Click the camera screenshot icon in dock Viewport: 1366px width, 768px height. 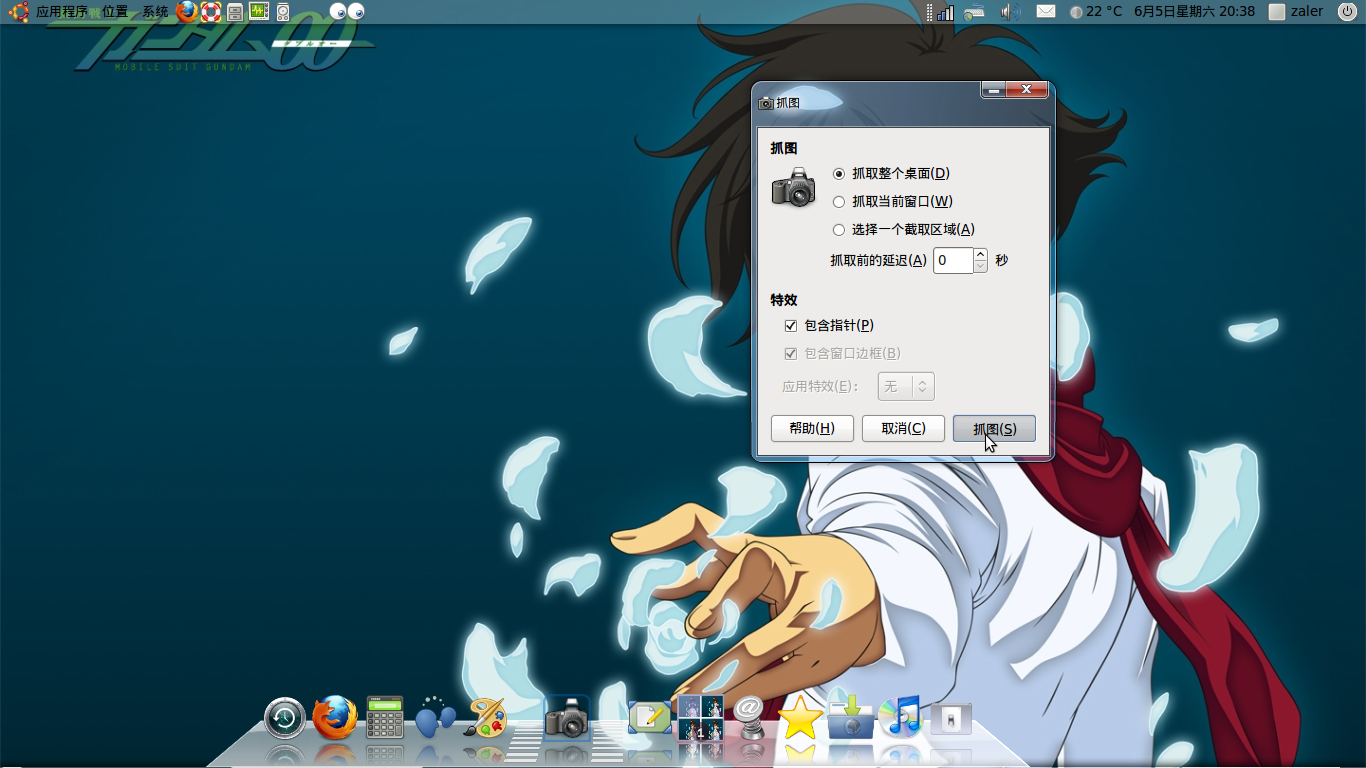[568, 718]
